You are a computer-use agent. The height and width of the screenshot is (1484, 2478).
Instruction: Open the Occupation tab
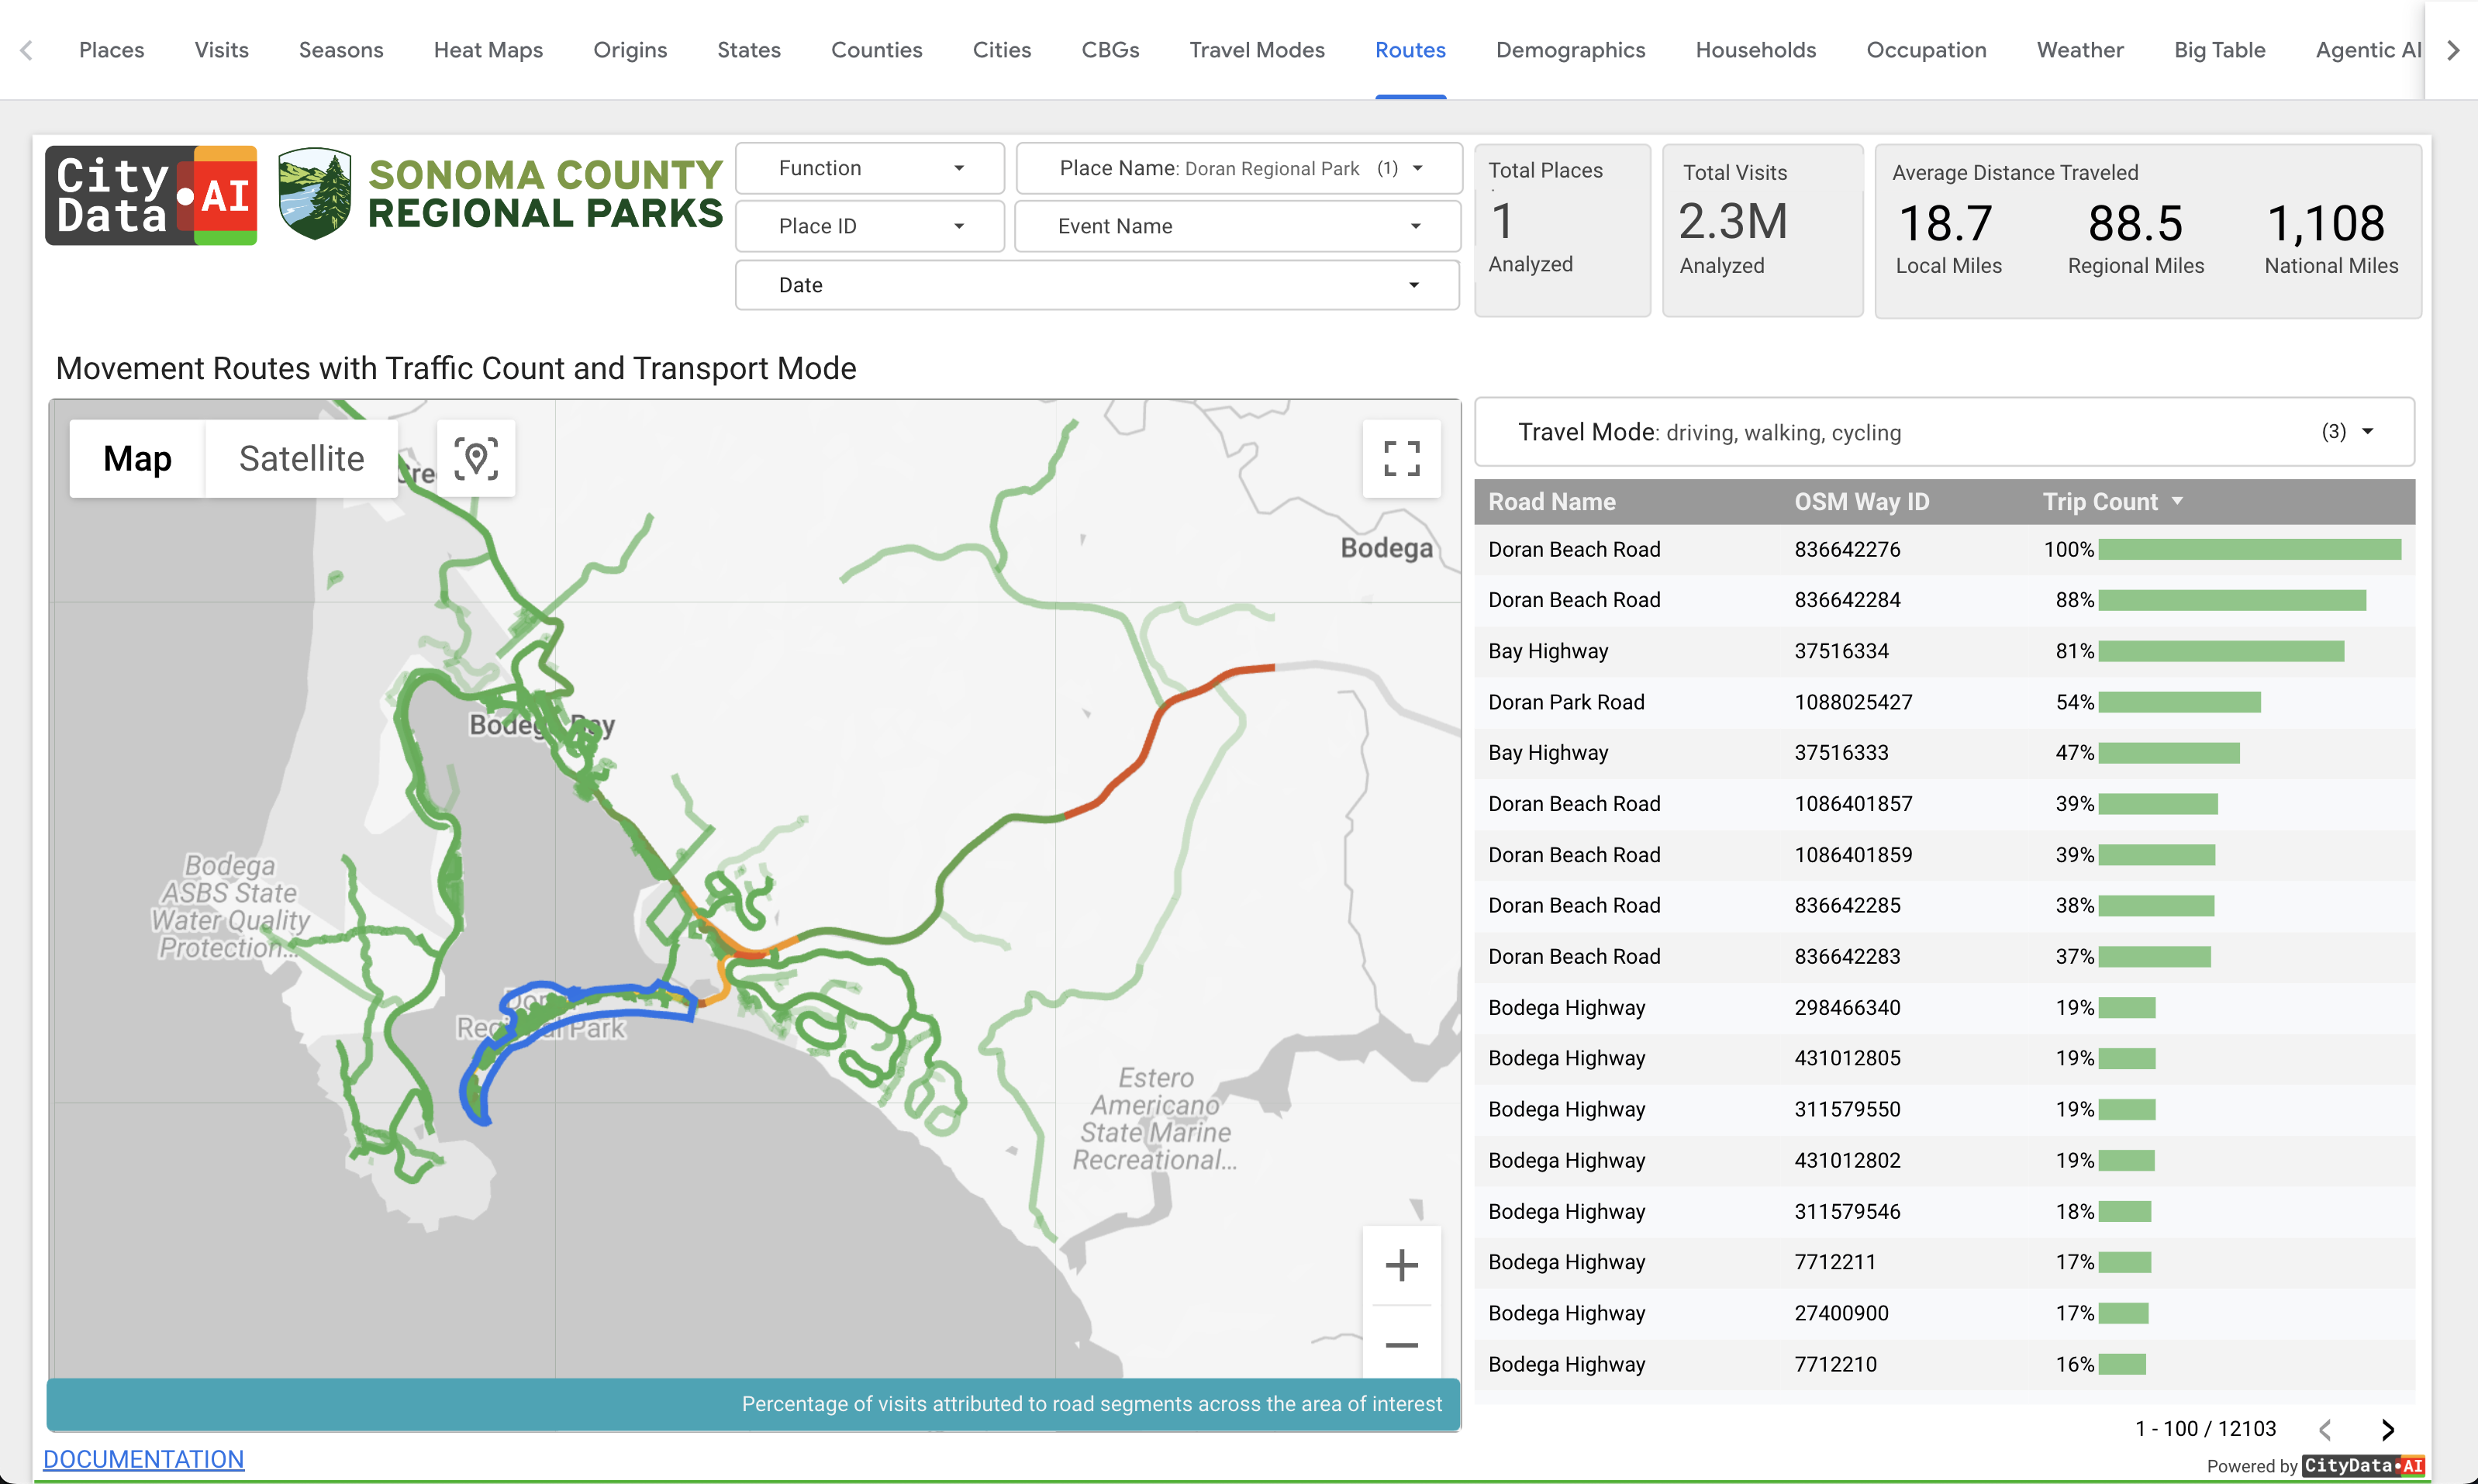[x=1926, y=50]
